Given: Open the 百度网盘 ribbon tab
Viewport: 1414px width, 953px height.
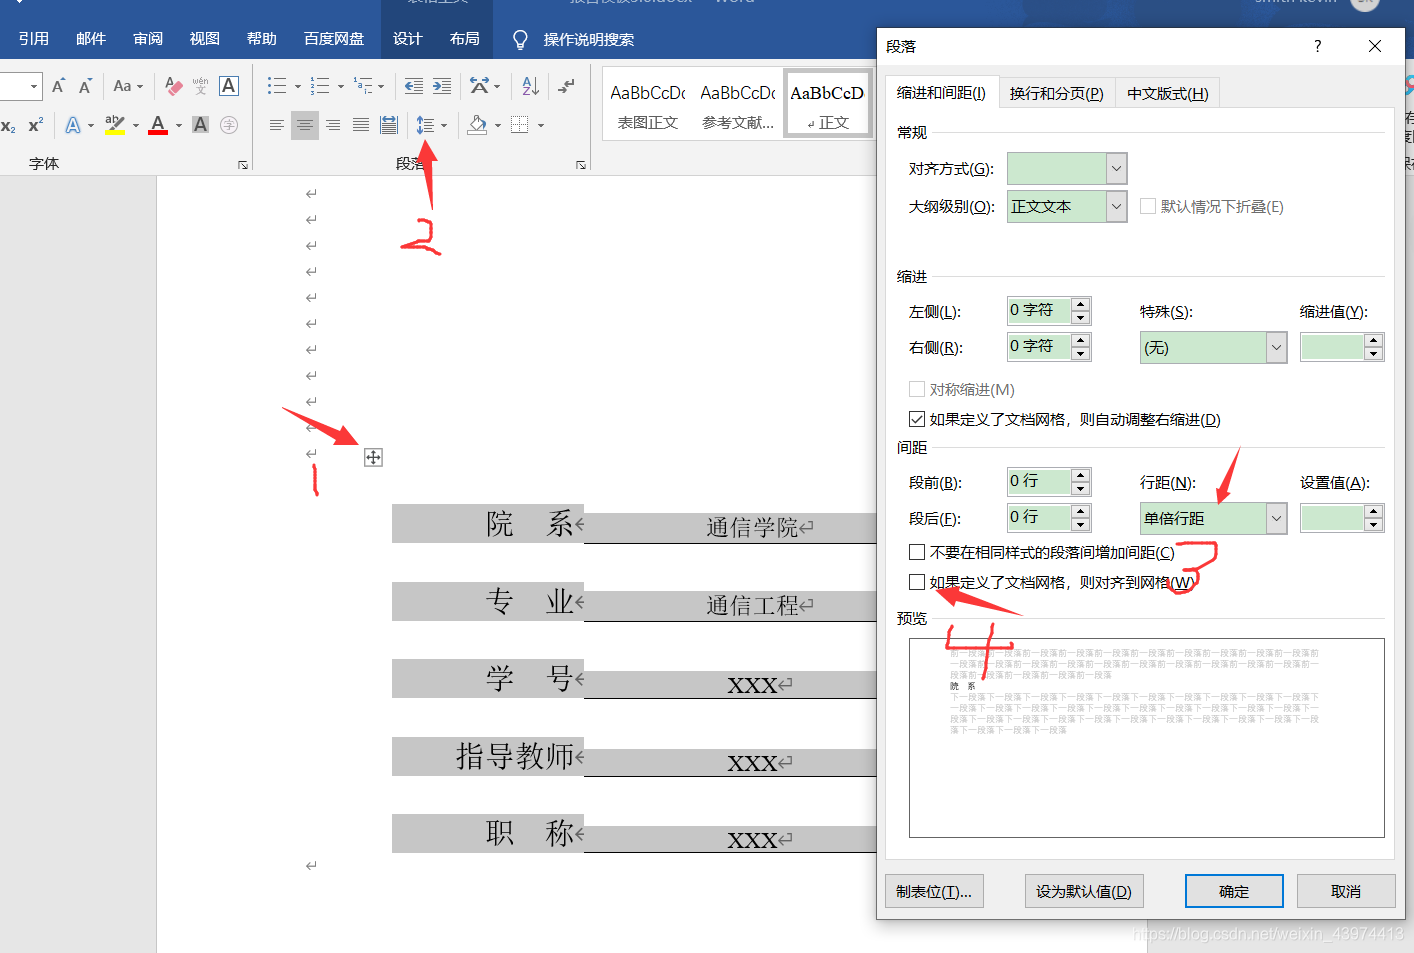Looking at the screenshot, I should point(334,39).
